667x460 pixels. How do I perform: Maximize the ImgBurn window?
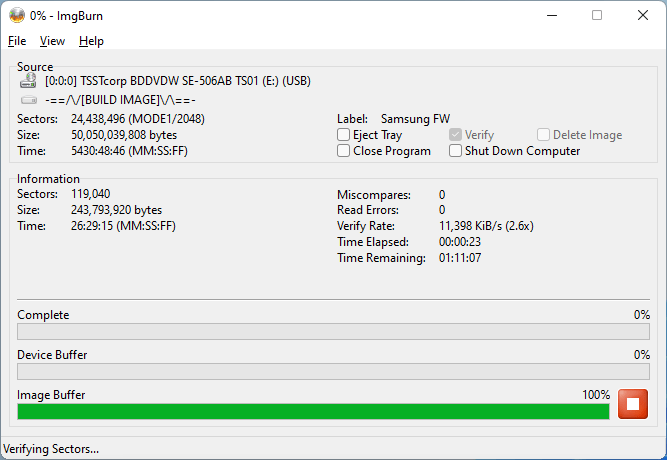597,15
